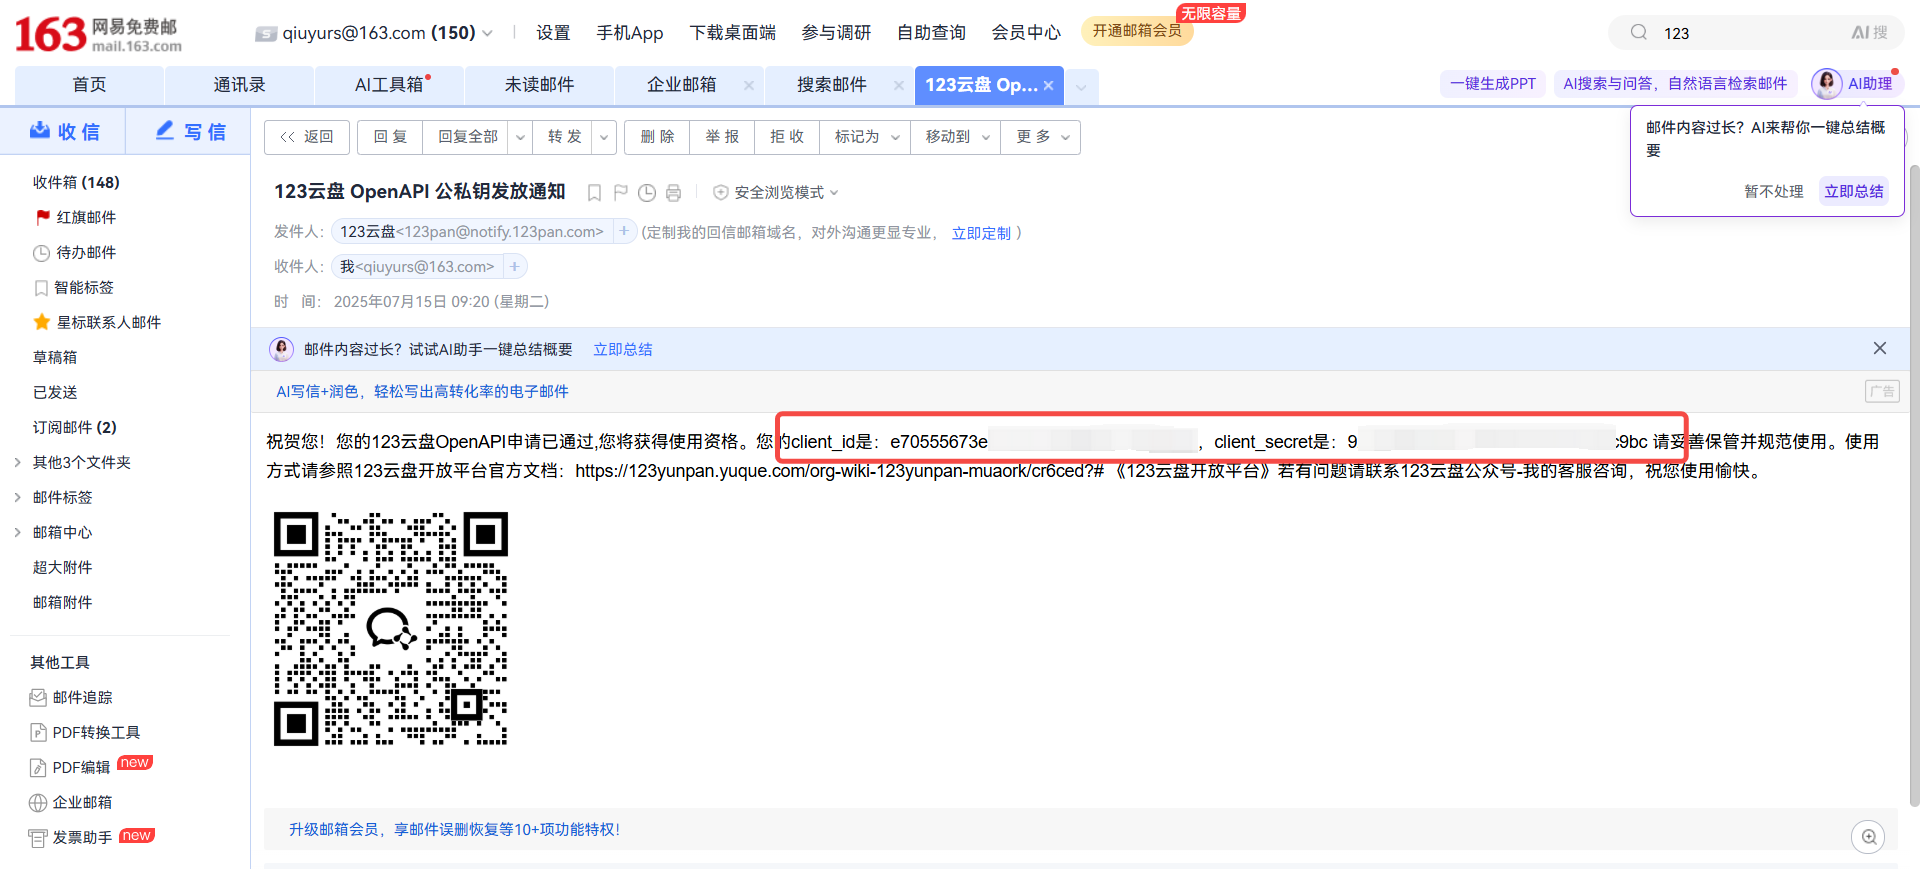The width and height of the screenshot is (1920, 869).
Task: Click the bookmark icon beside the email subject
Action: pos(594,192)
